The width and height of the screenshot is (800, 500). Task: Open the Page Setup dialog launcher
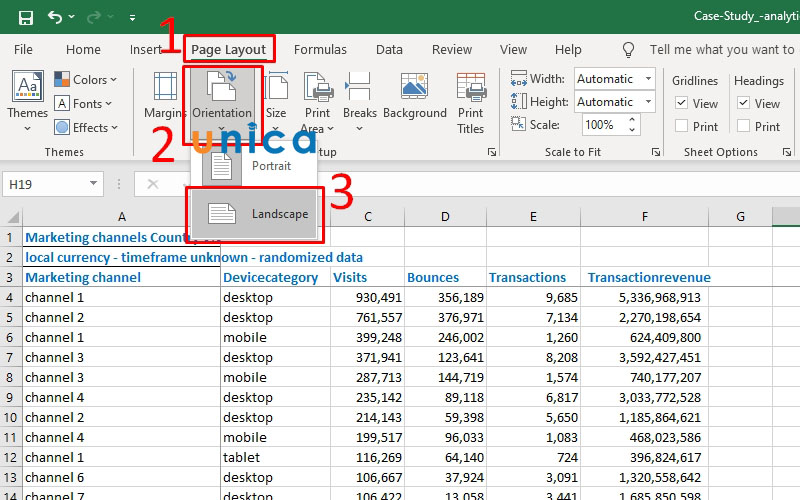point(492,152)
